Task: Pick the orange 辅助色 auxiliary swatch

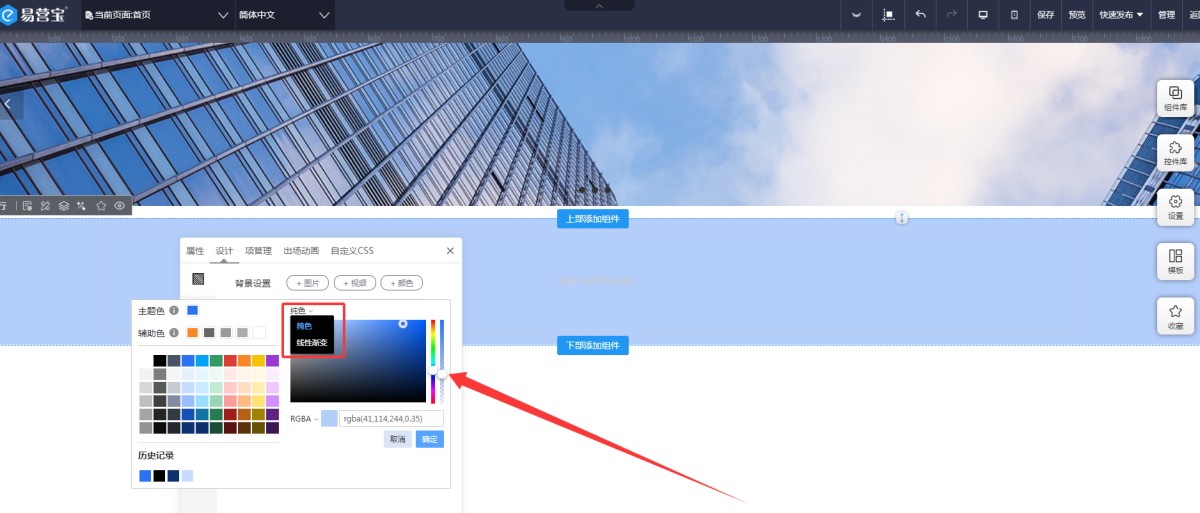Action: click(x=192, y=332)
